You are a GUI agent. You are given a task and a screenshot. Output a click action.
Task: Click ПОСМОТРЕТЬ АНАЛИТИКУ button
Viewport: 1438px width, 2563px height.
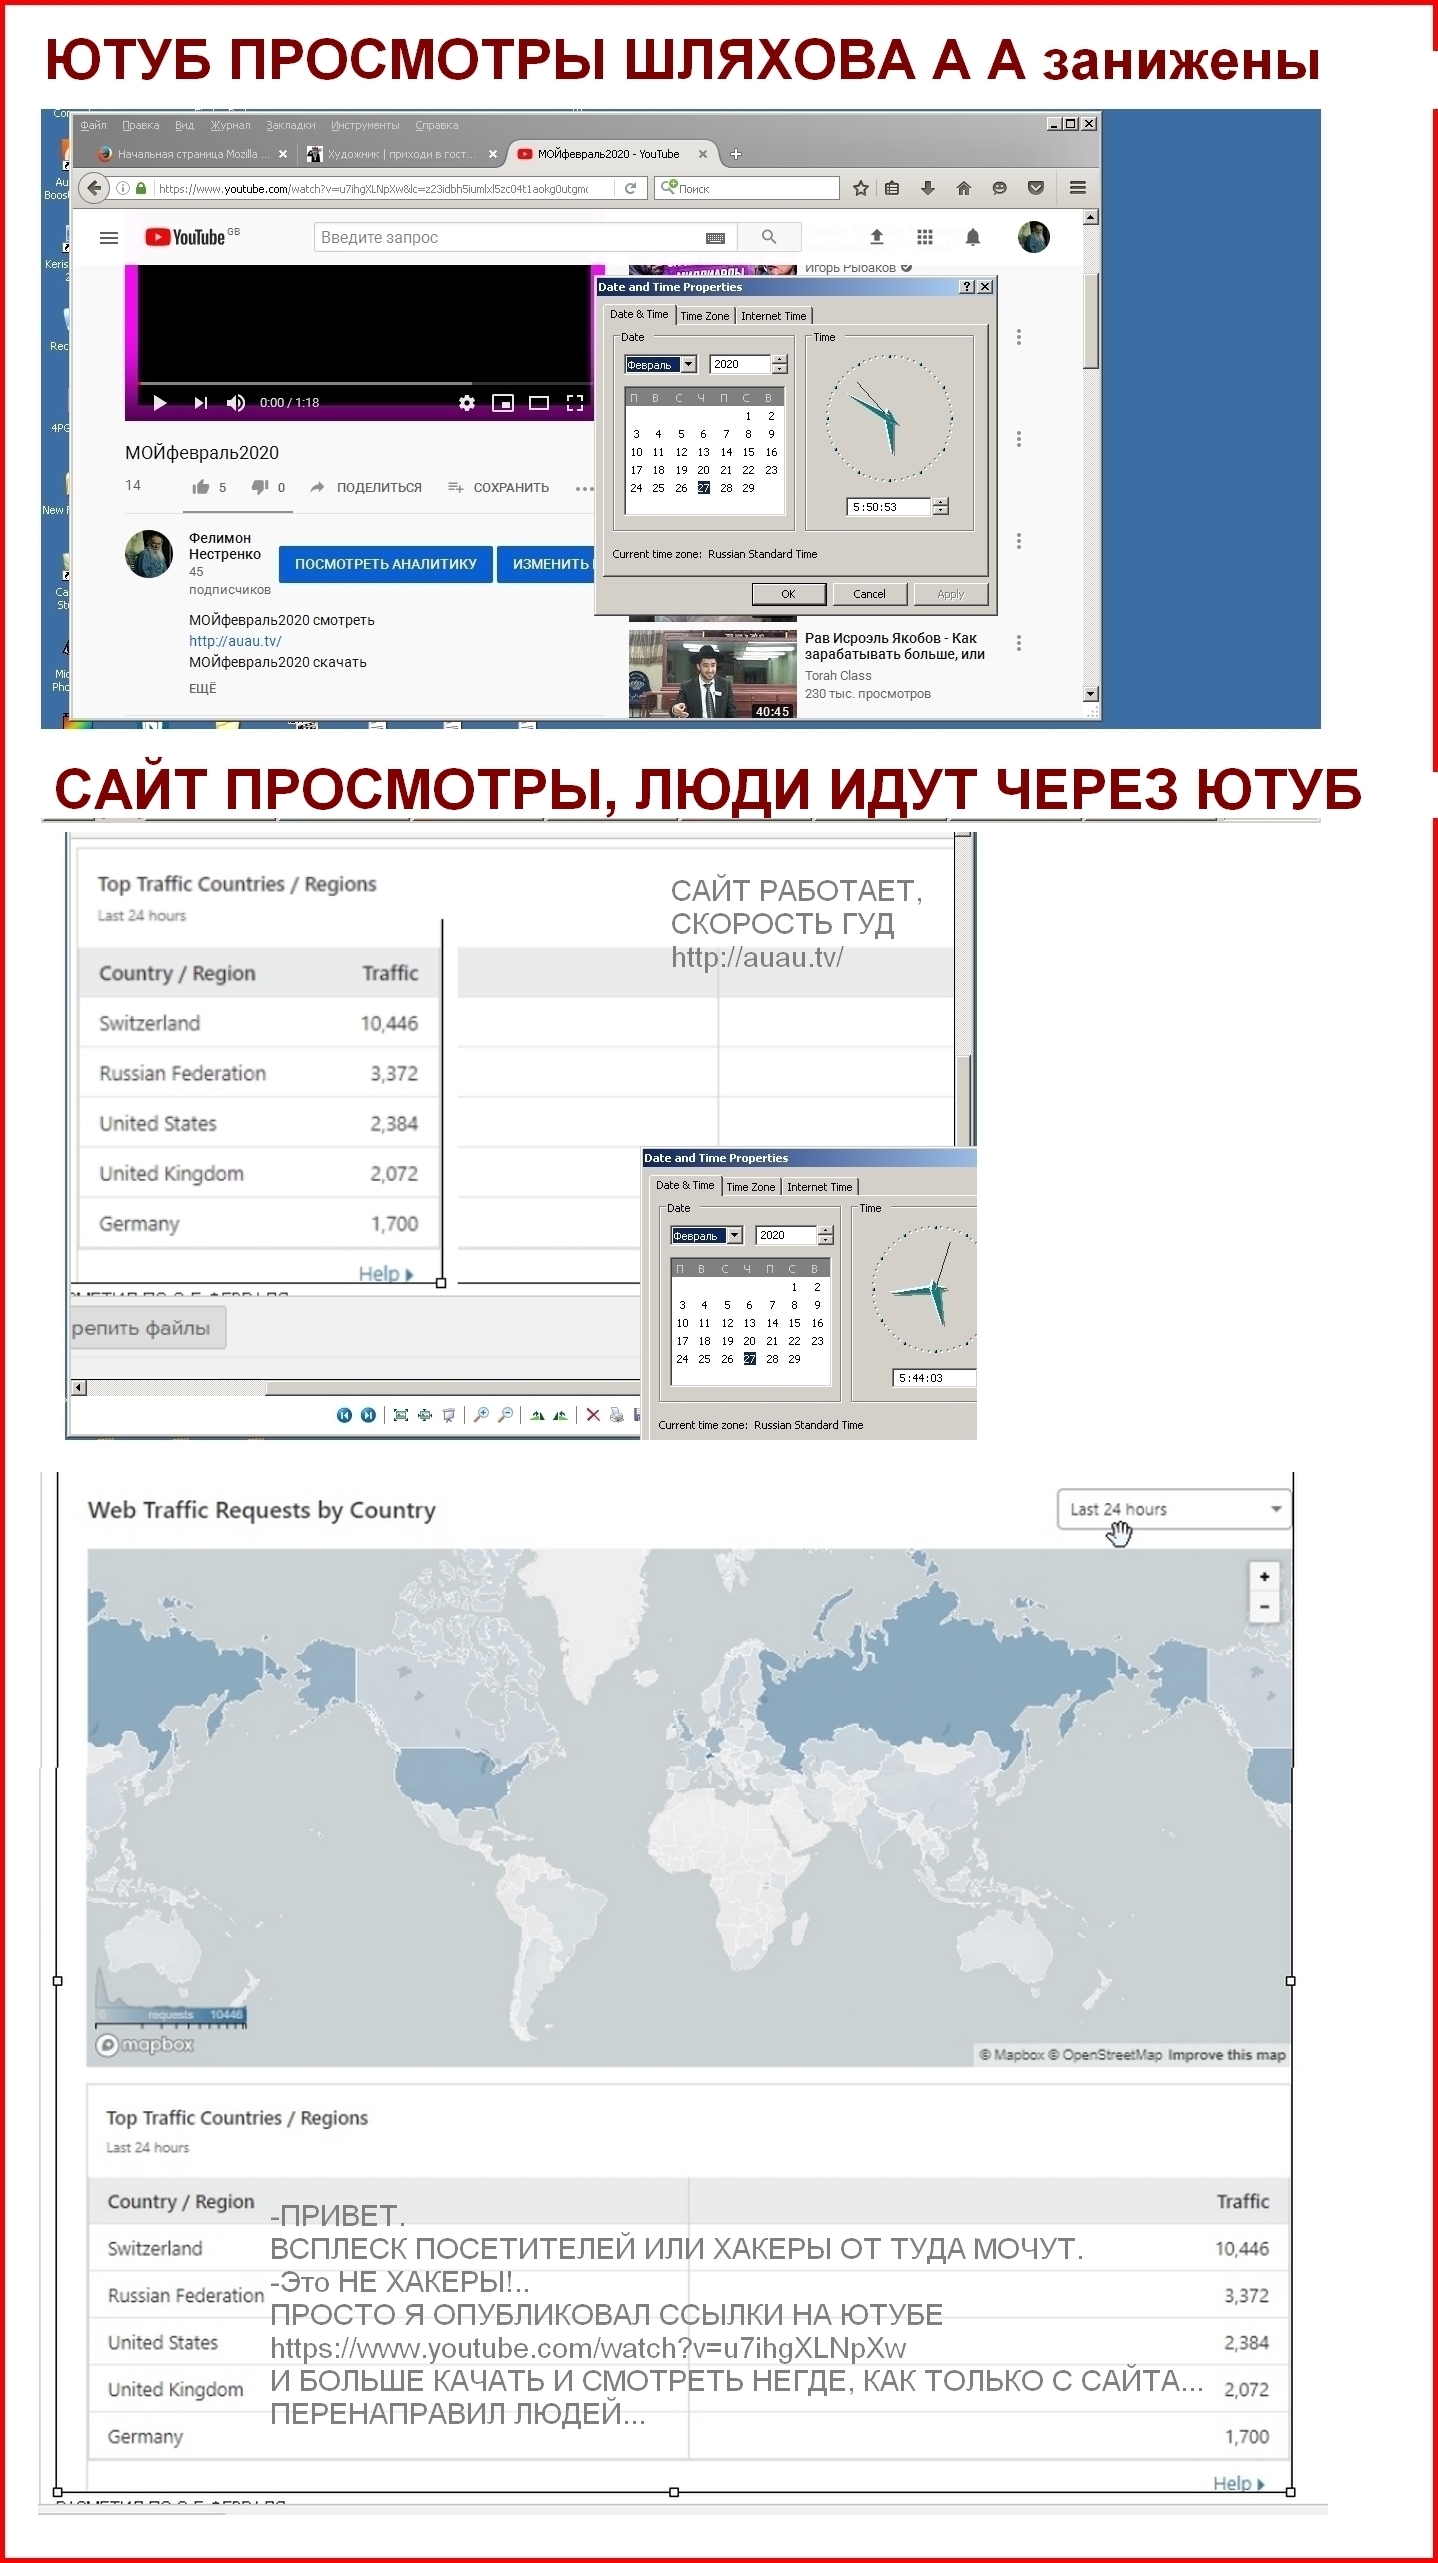tap(386, 564)
